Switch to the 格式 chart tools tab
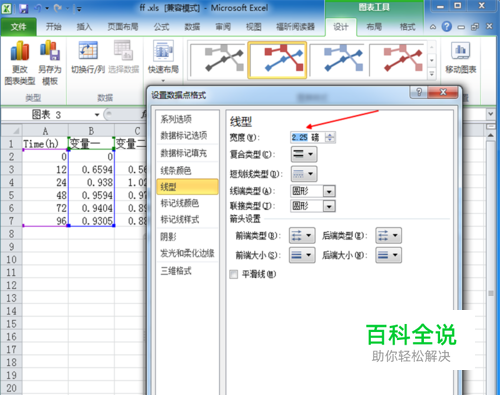Viewport: 500px width, 395px height. tap(407, 27)
